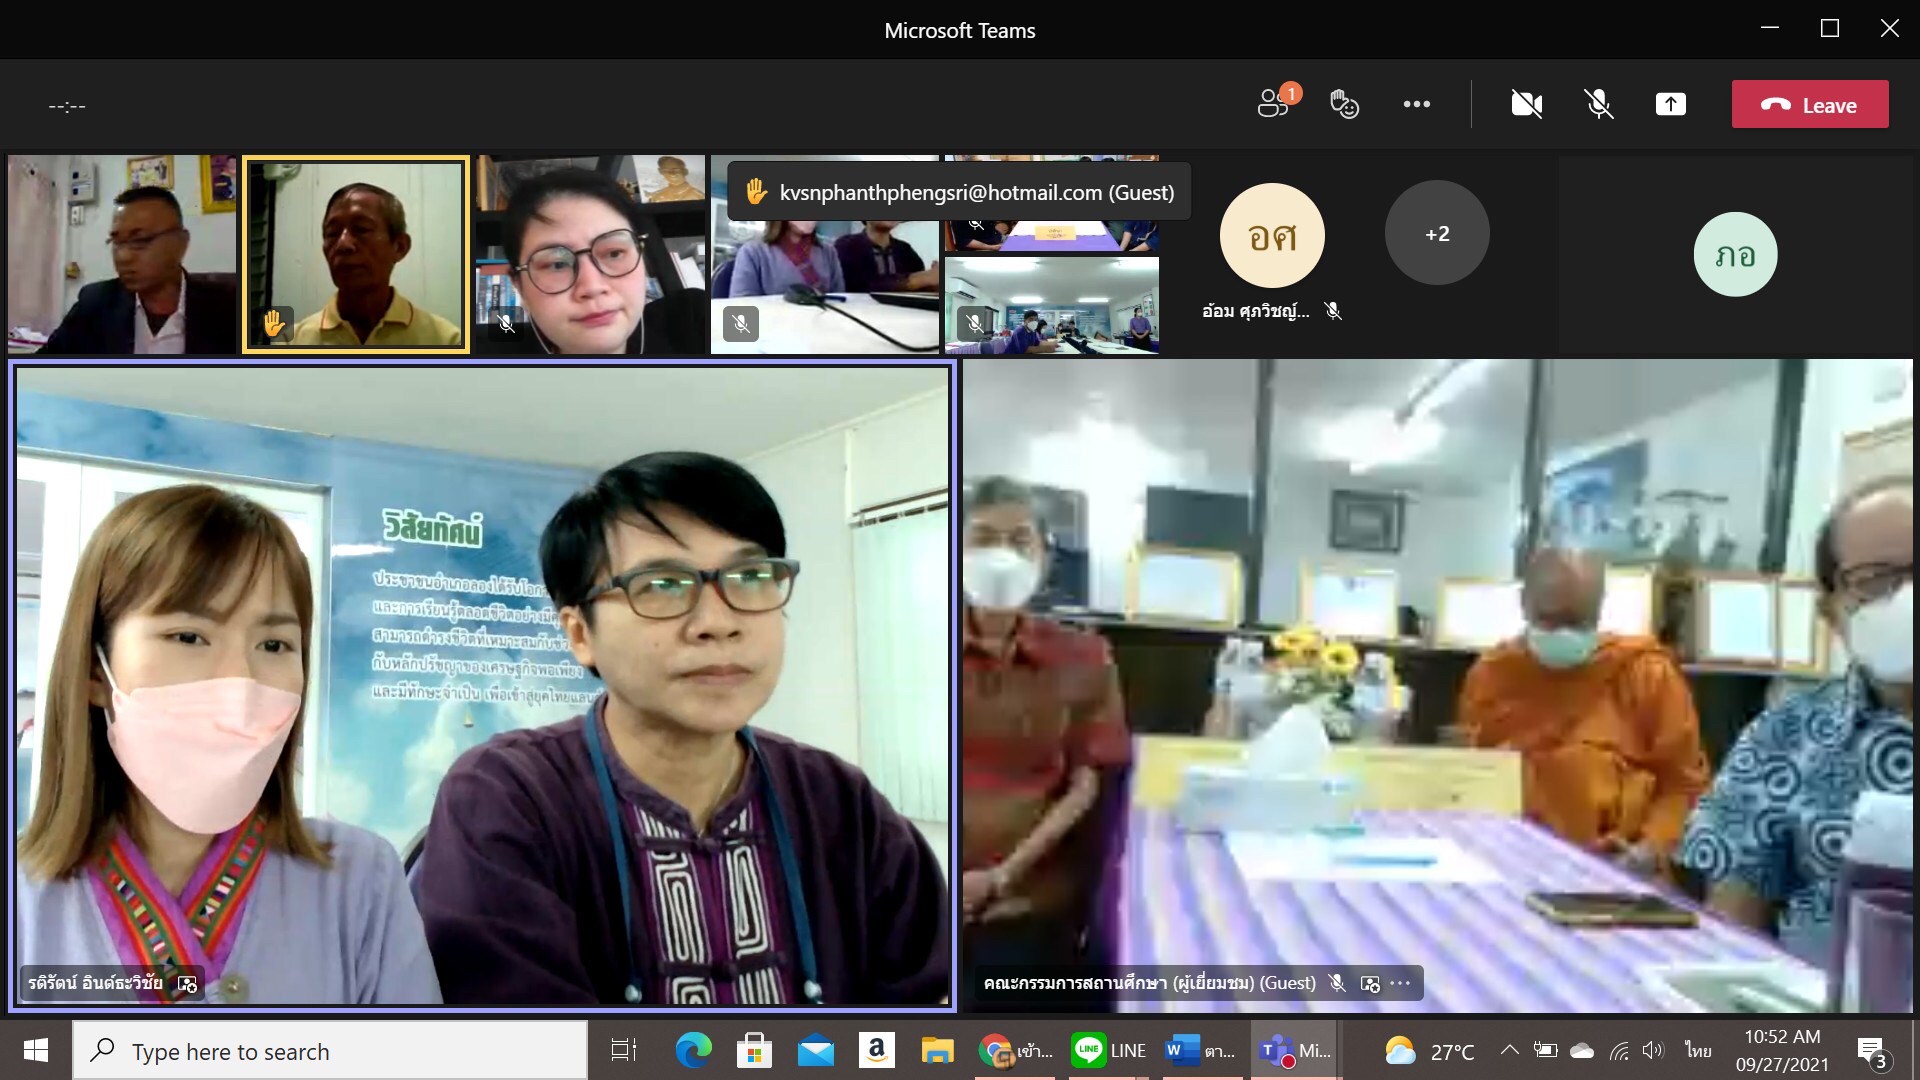Image resolution: width=1920 pixels, height=1080 pixels.
Task: Open the +2 overflow participants tile
Action: (x=1437, y=234)
